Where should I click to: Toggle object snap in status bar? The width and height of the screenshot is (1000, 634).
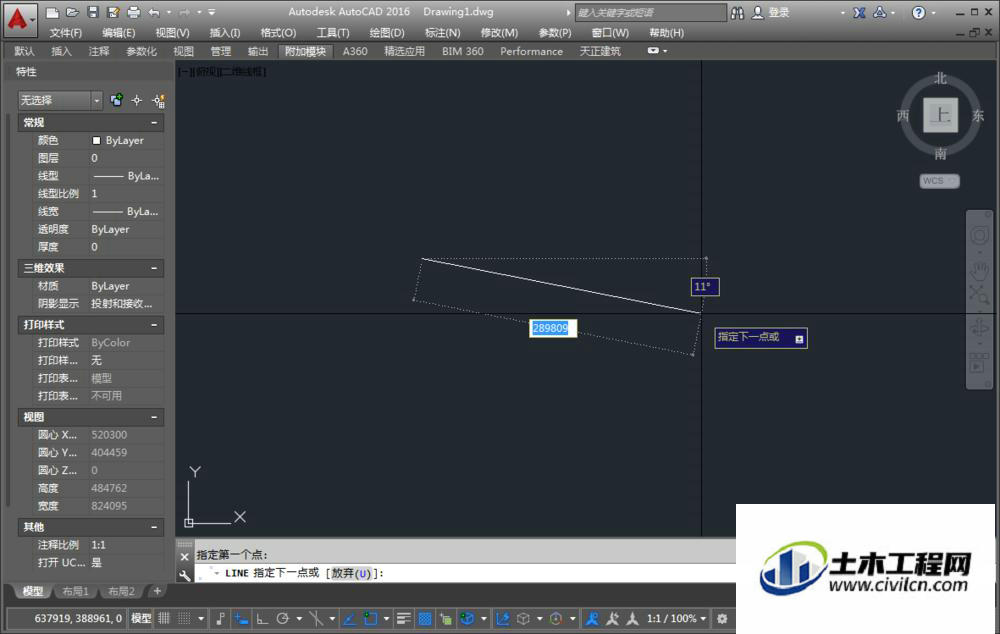pos(371,618)
